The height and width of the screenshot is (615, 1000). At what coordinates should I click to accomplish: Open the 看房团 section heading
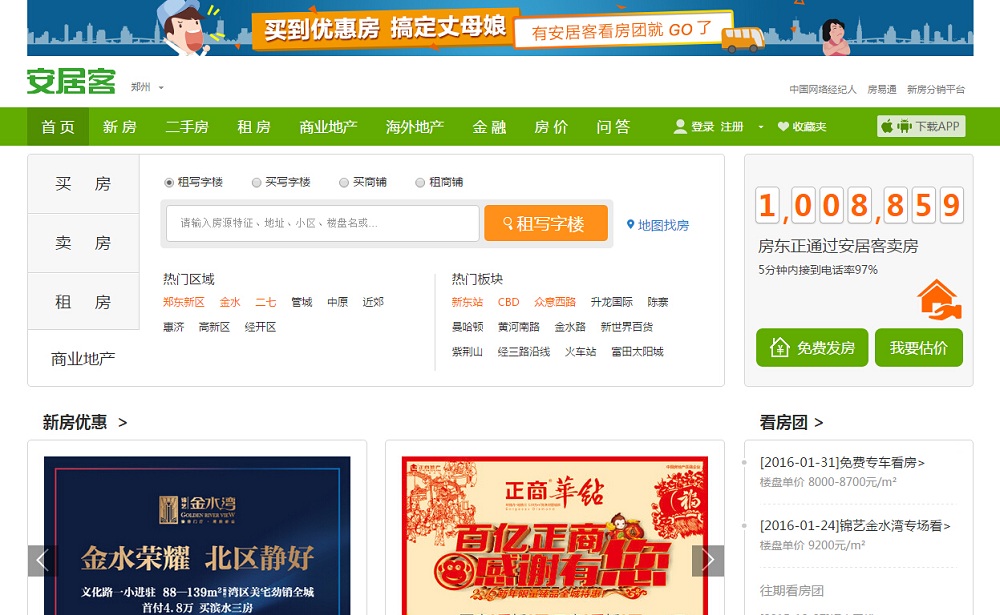tap(791, 422)
